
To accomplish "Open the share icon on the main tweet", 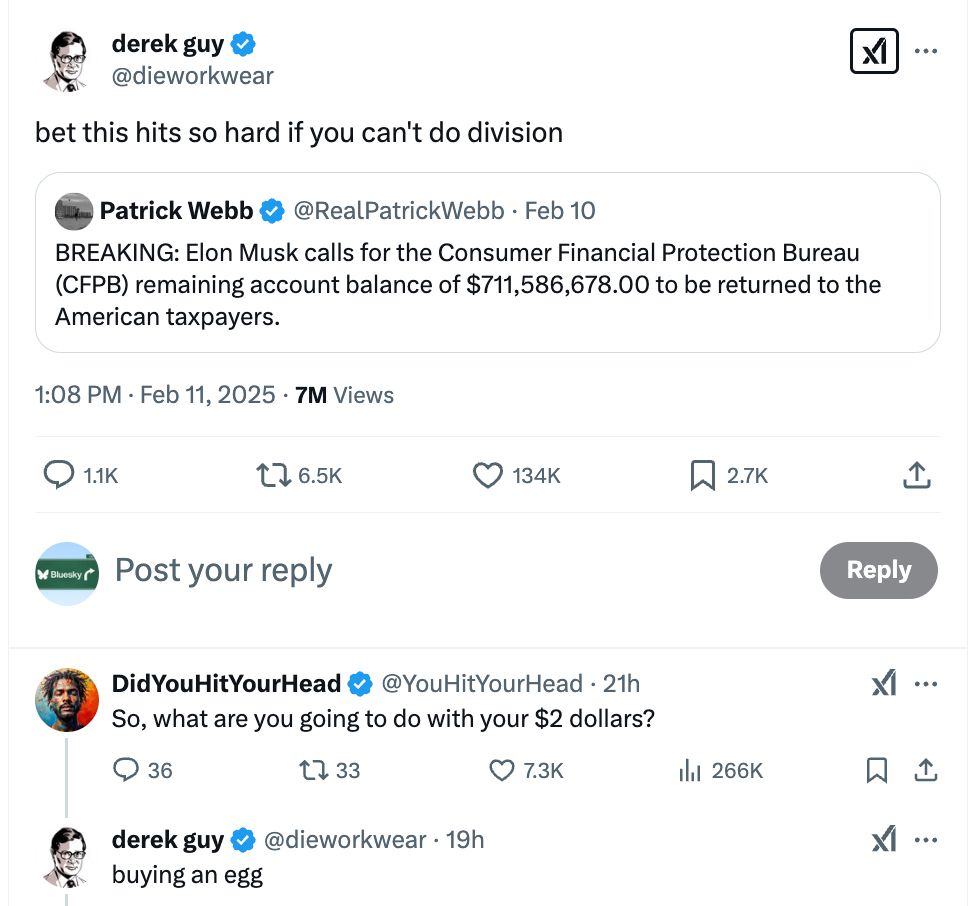I will coord(916,475).
